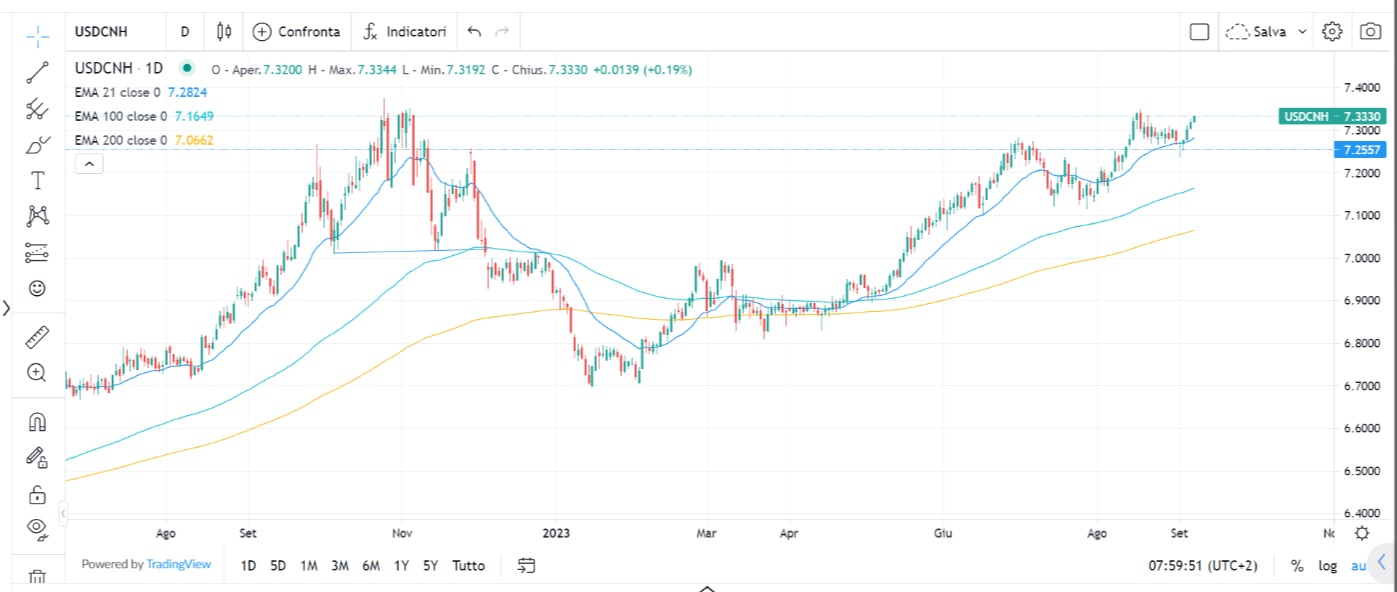Collapse the indicator legend with chevron
Viewport: 1397px width, 592px height.
click(x=89, y=164)
